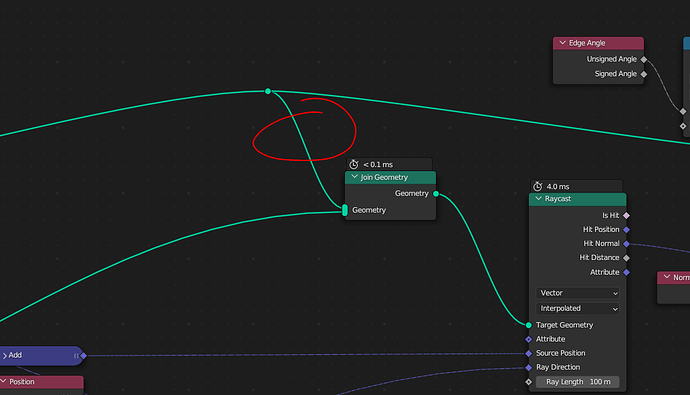The height and width of the screenshot is (395, 690).
Task: Select the Edge Angle node header
Action: 598,43
